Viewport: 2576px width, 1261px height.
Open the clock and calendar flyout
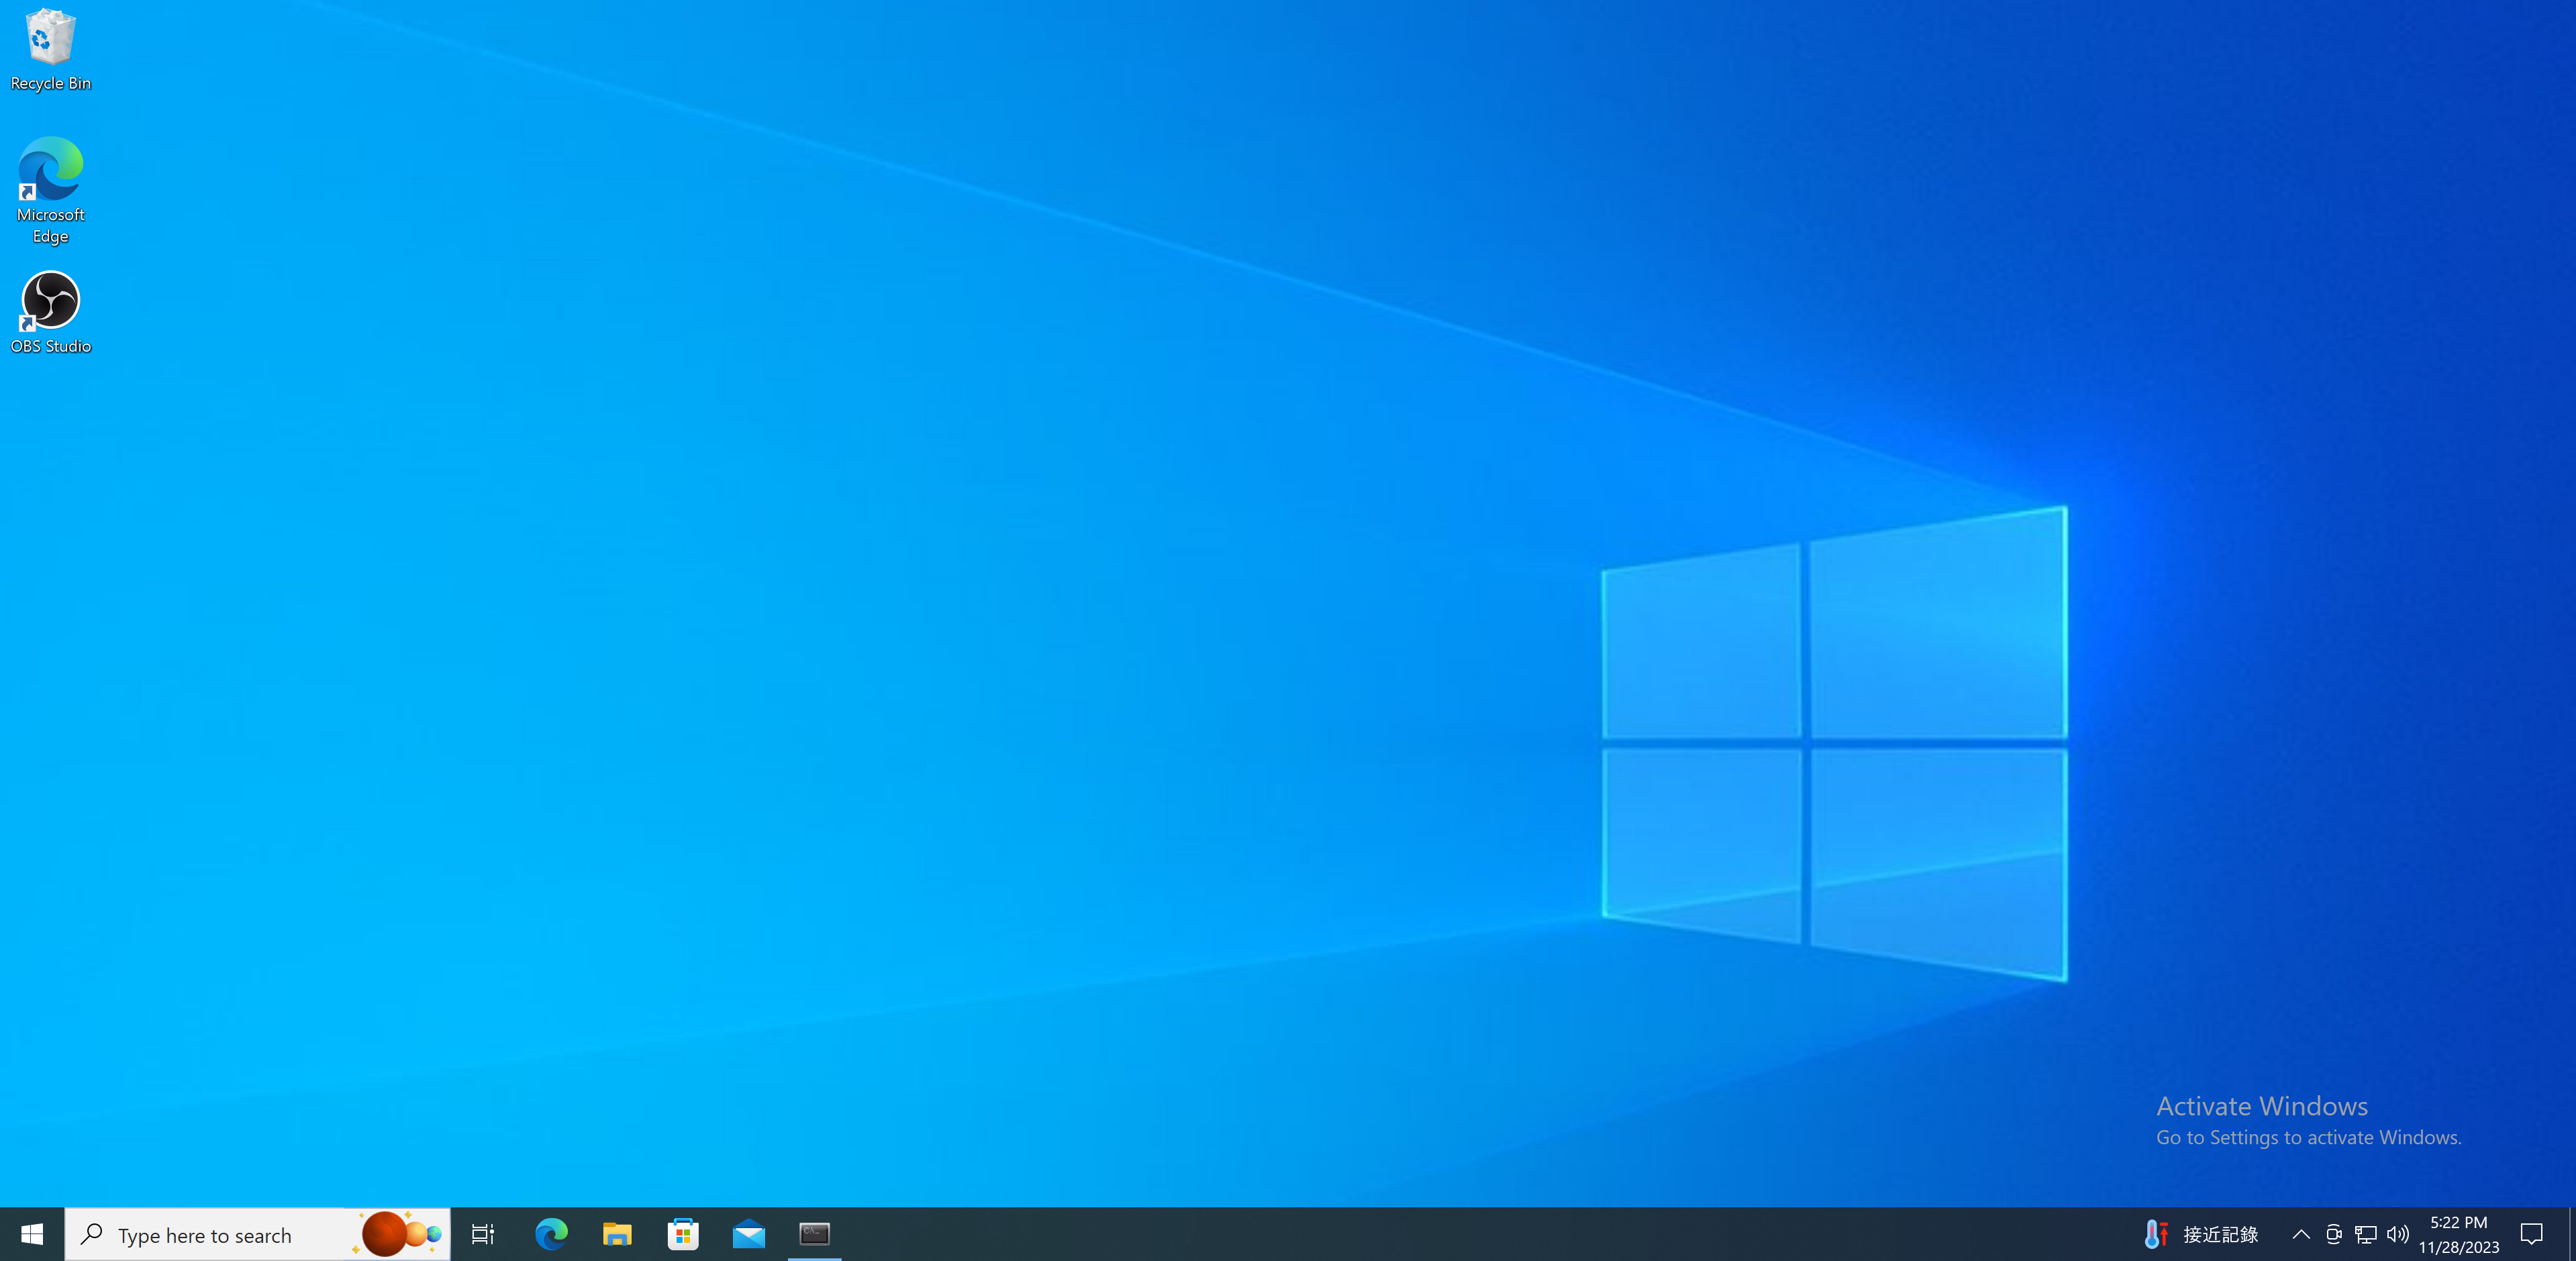(x=2458, y=1234)
